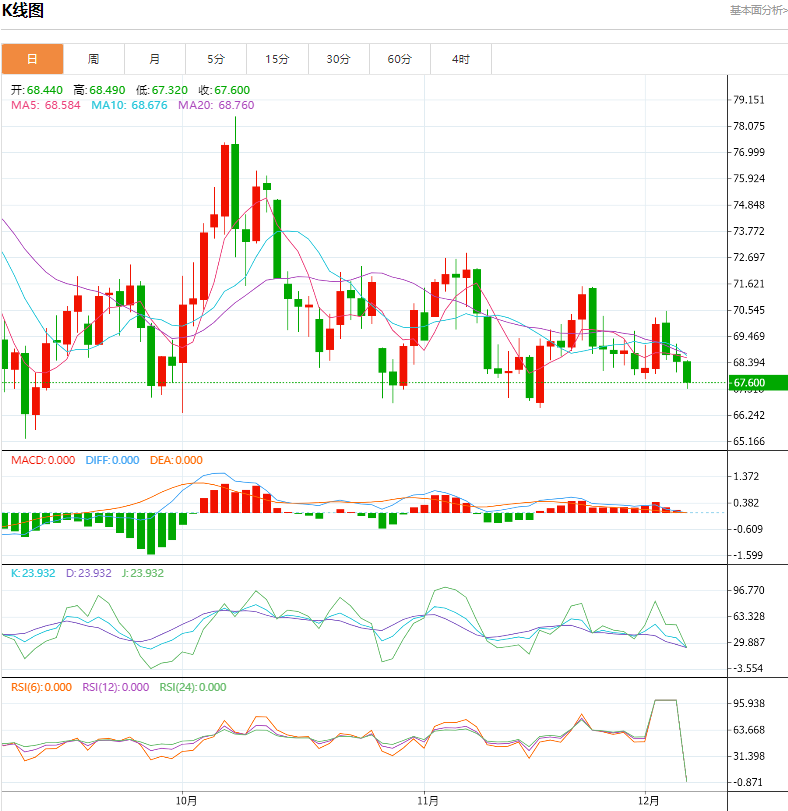Screen dimensions: 788x811
Task: Switch to the 4时 tab
Action: (x=460, y=59)
